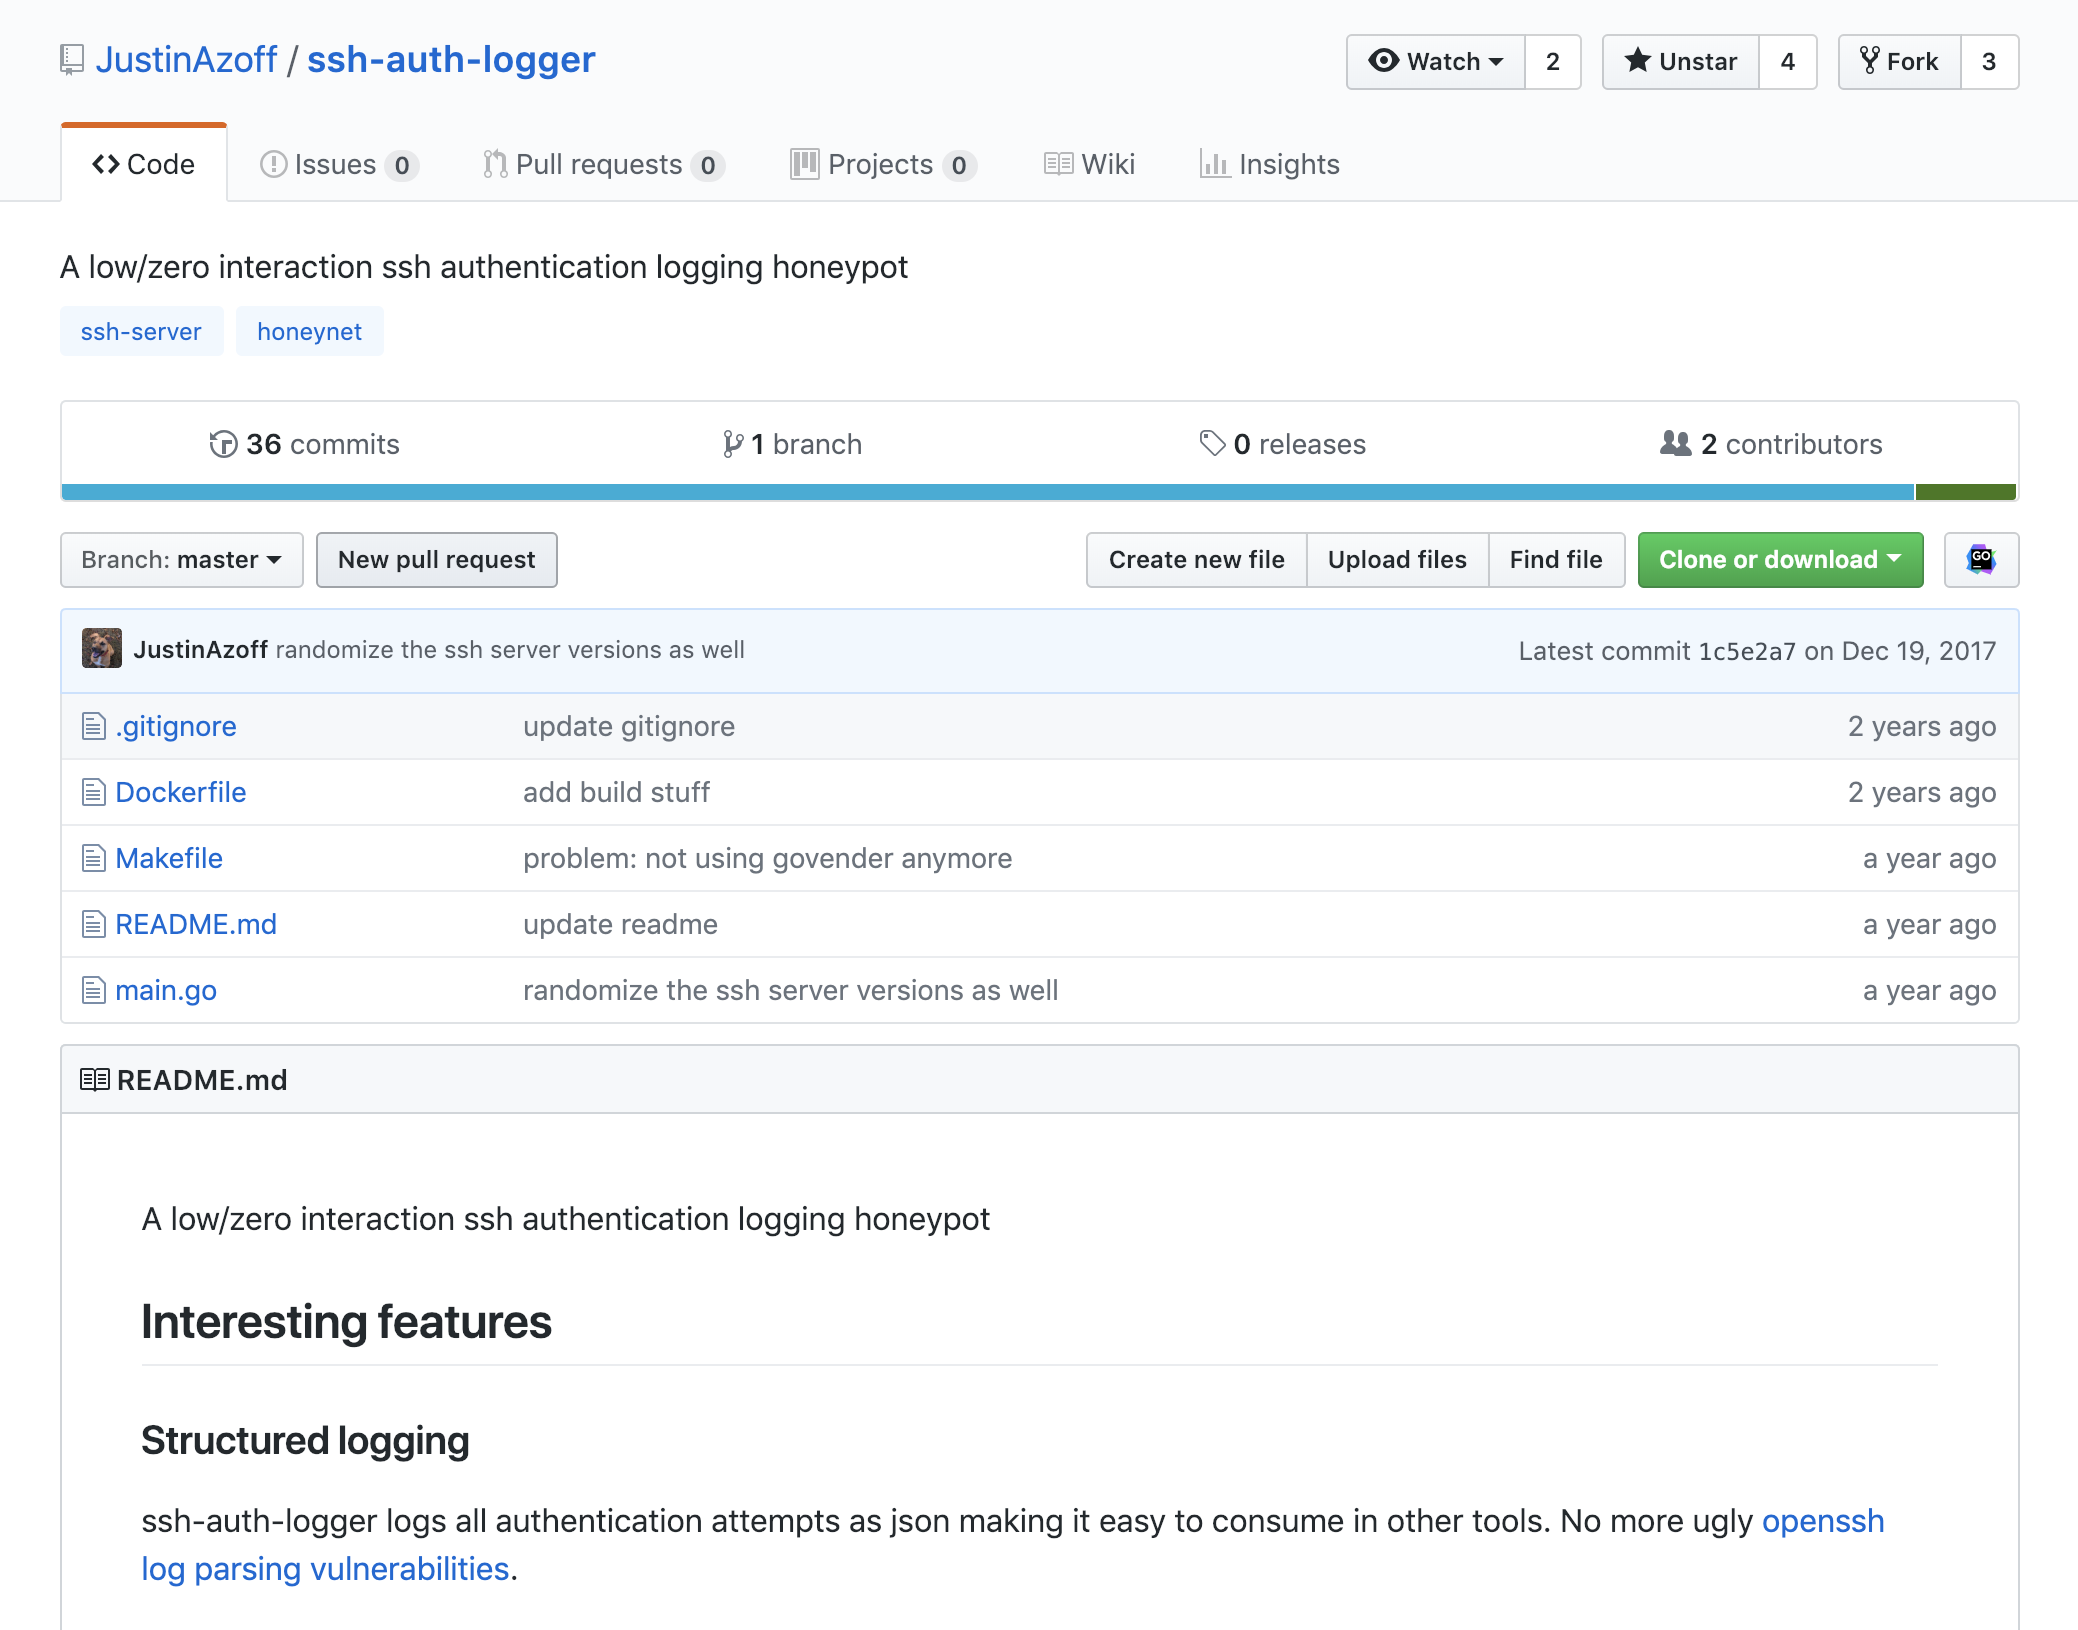Image resolution: width=2078 pixels, height=1630 pixels.
Task: Open the Watch dropdown
Action: click(x=1436, y=62)
